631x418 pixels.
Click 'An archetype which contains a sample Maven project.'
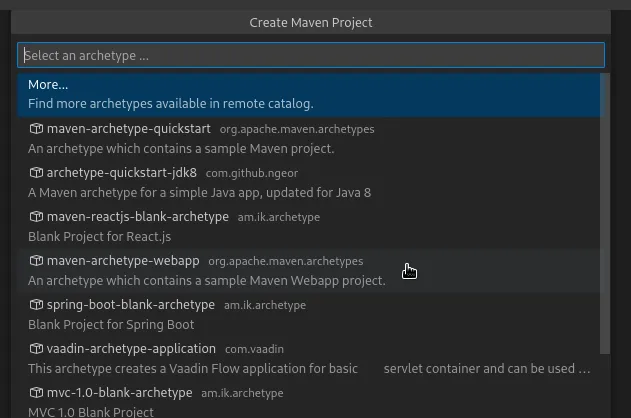pos(181,149)
